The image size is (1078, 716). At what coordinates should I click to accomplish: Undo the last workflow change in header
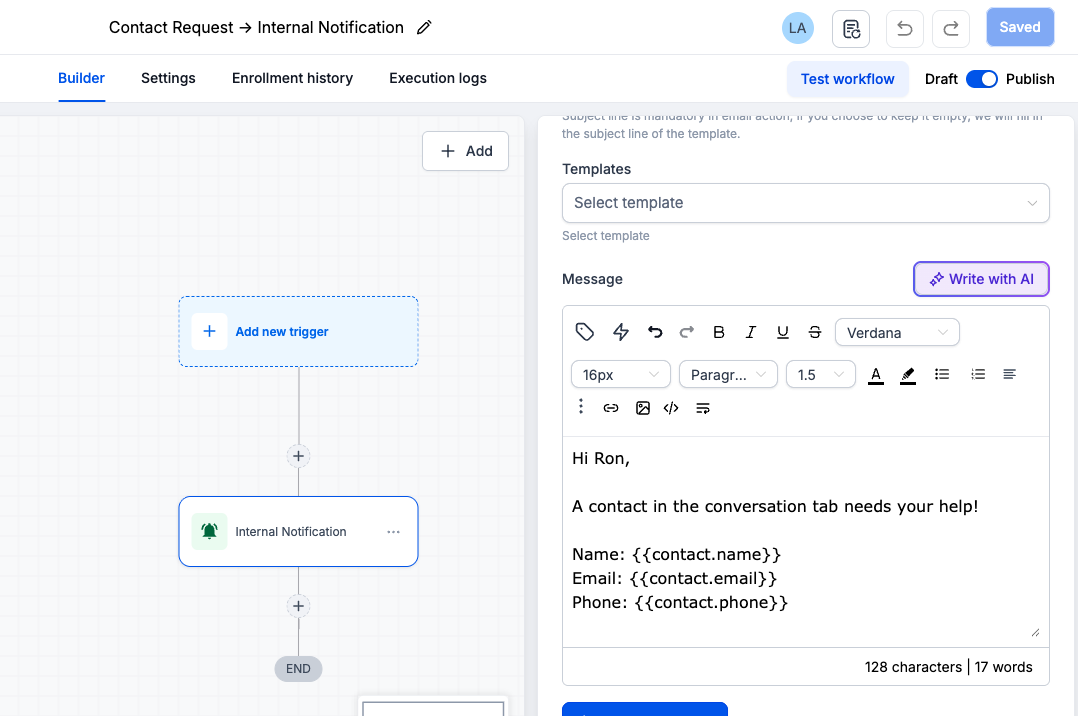905,29
